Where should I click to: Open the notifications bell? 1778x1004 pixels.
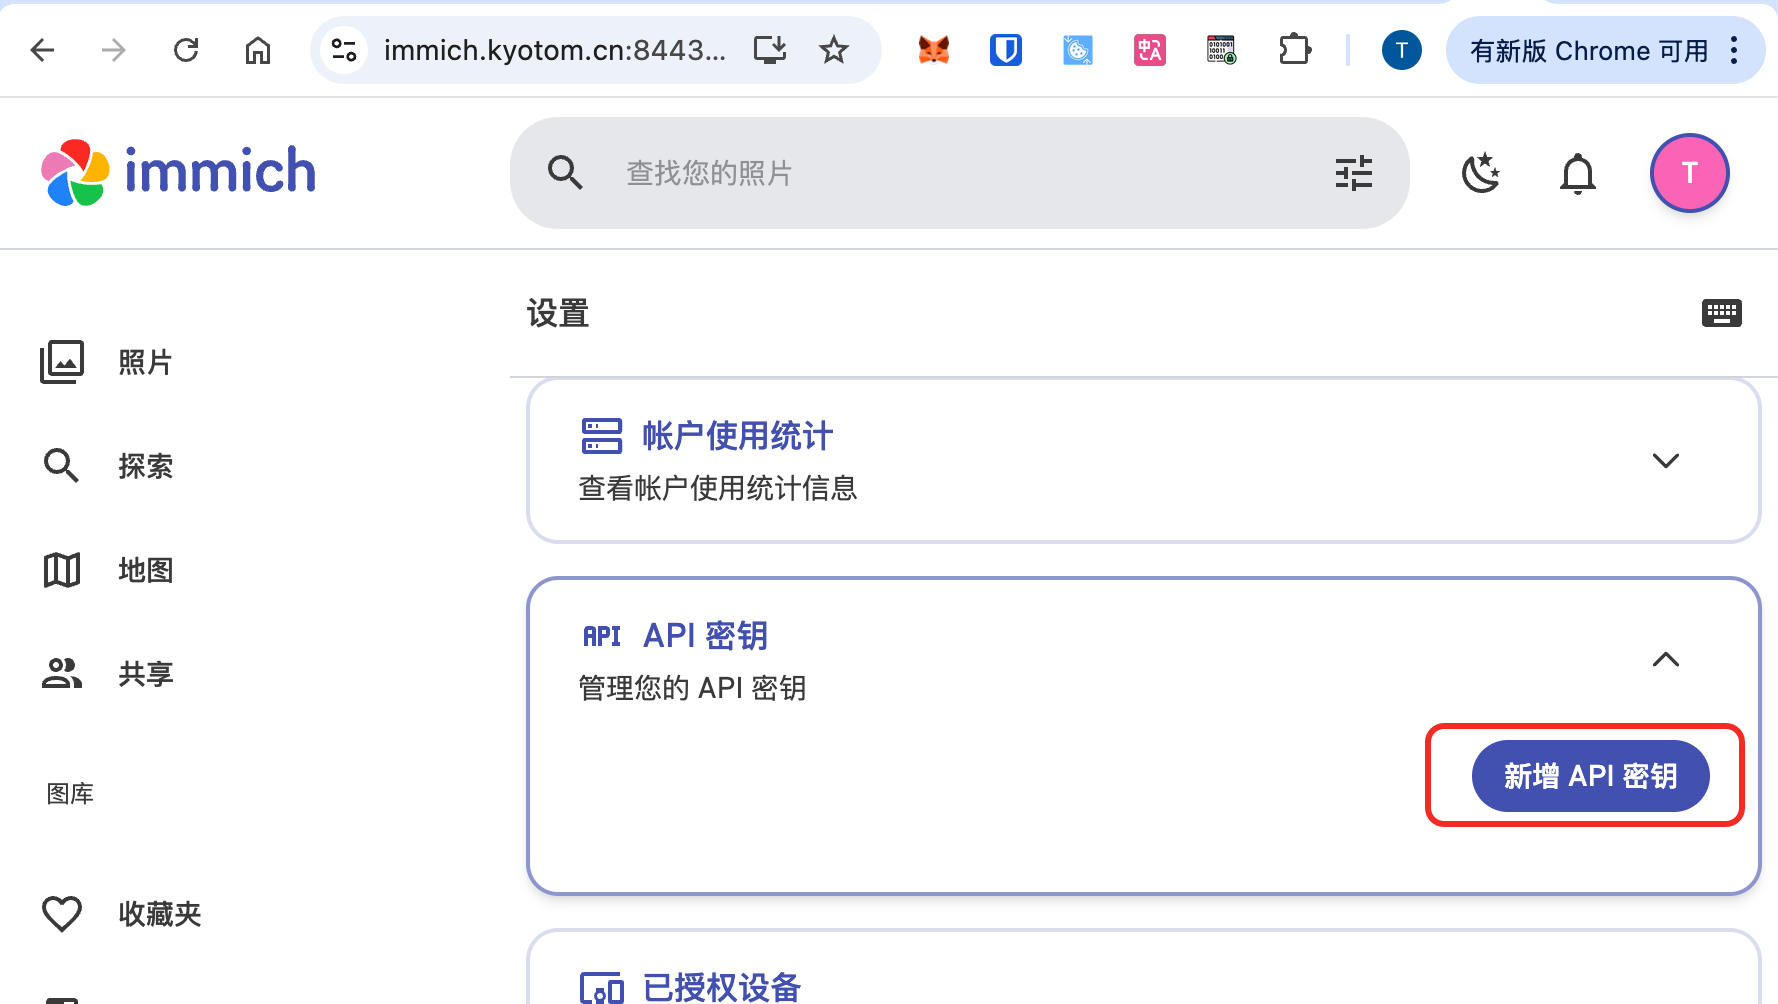(x=1577, y=173)
